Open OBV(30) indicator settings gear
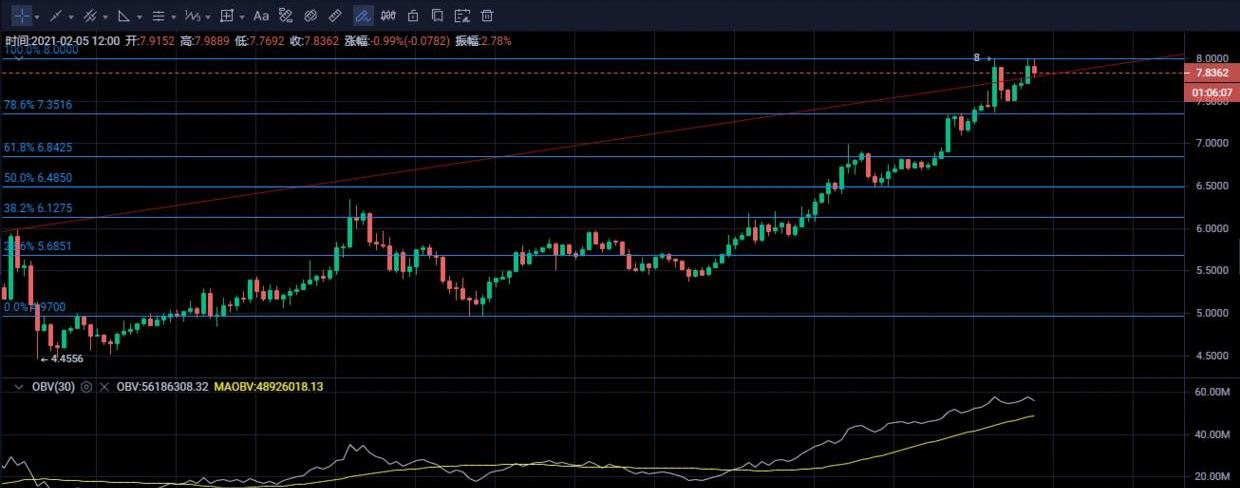Image resolution: width=1240 pixels, height=488 pixels. (x=86, y=386)
